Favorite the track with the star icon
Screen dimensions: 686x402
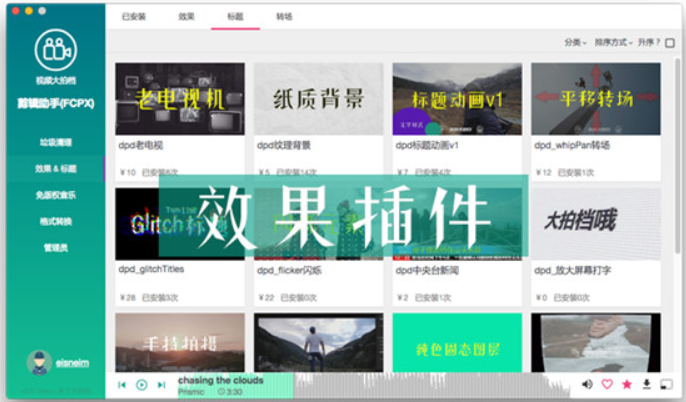tap(627, 384)
